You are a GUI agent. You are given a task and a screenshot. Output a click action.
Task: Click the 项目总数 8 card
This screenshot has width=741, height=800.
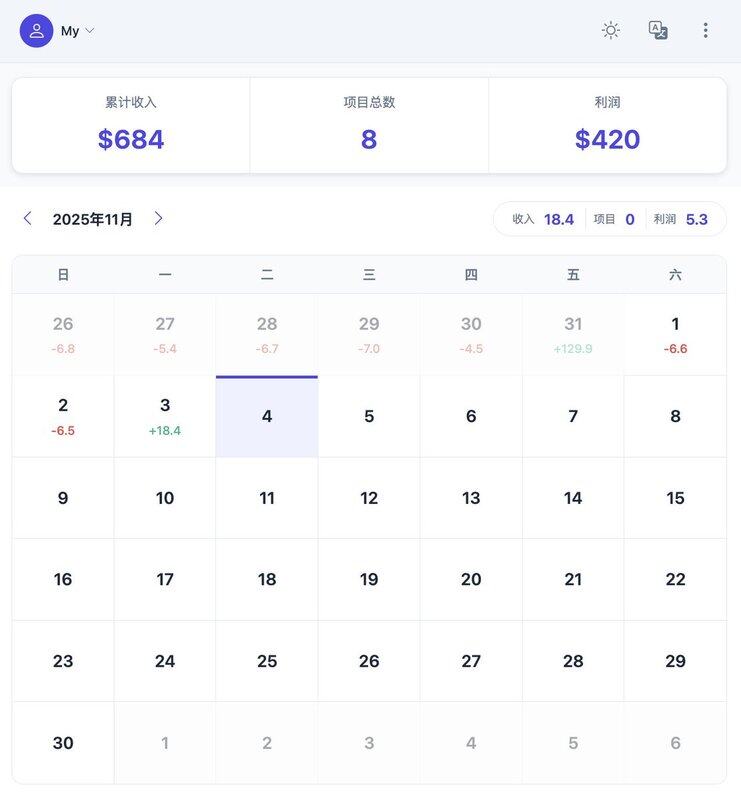pos(369,125)
